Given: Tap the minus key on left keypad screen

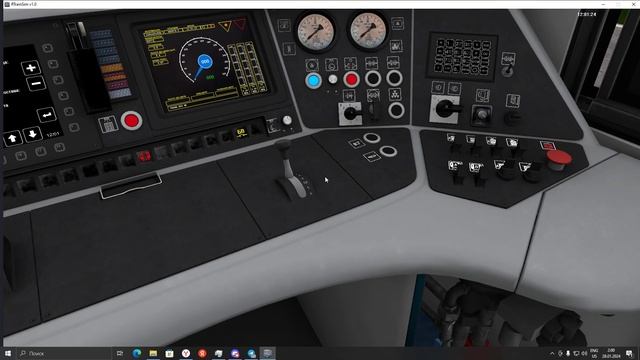Looking at the screenshot, I should coord(36,84).
